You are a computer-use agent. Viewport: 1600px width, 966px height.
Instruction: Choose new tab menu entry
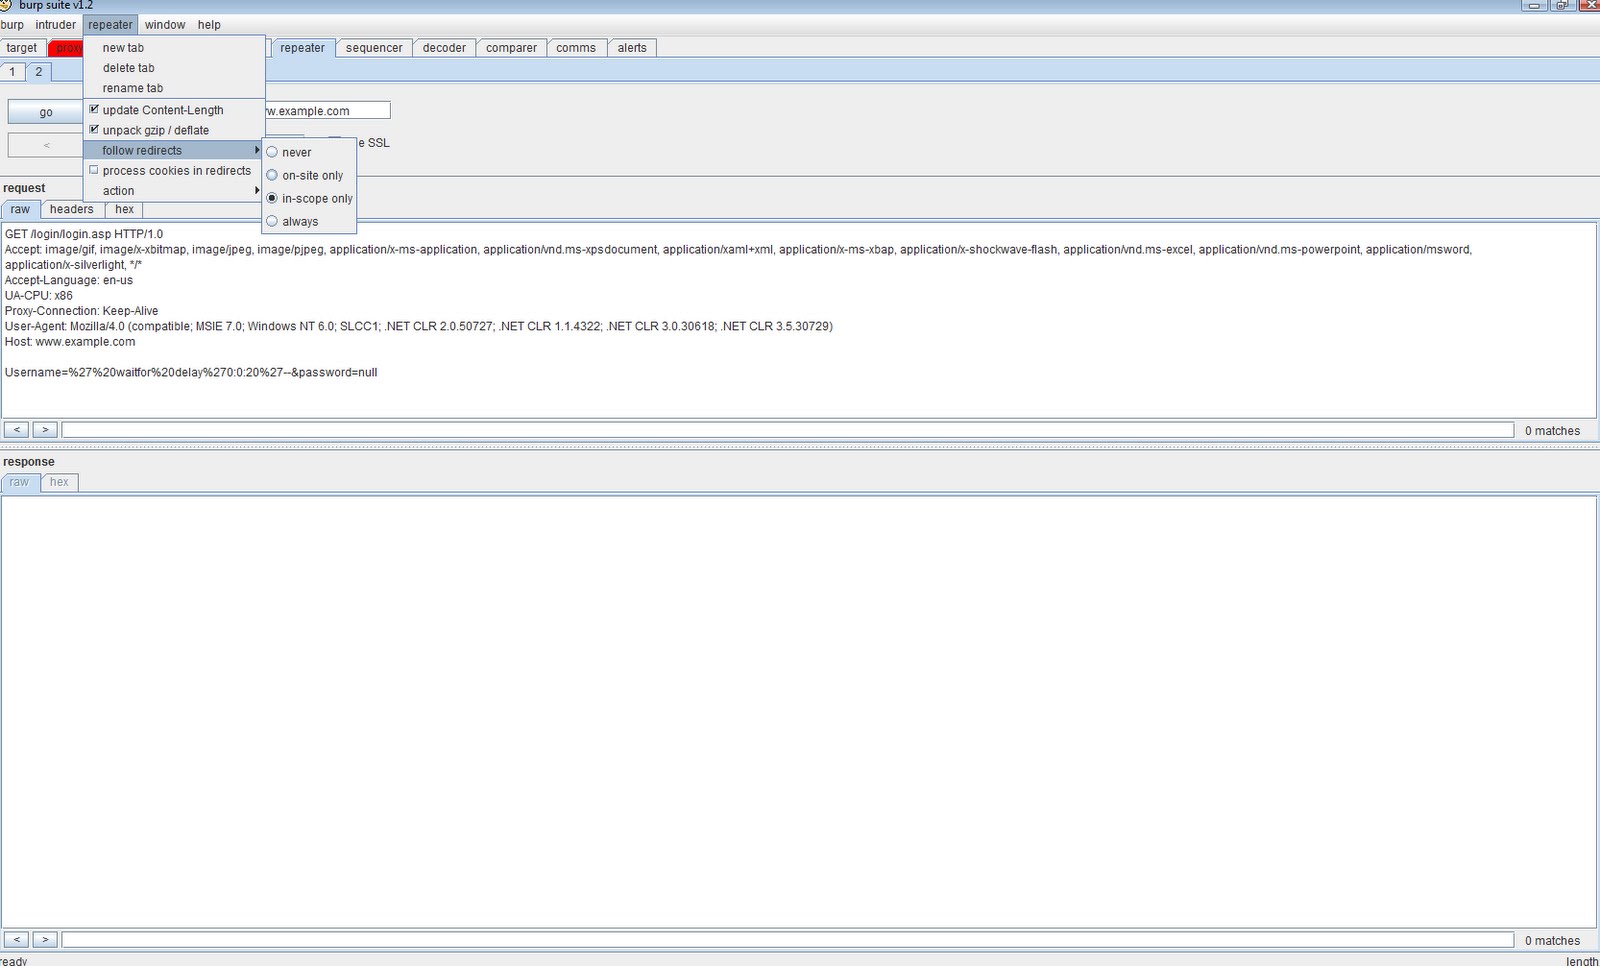[x=174, y=47]
